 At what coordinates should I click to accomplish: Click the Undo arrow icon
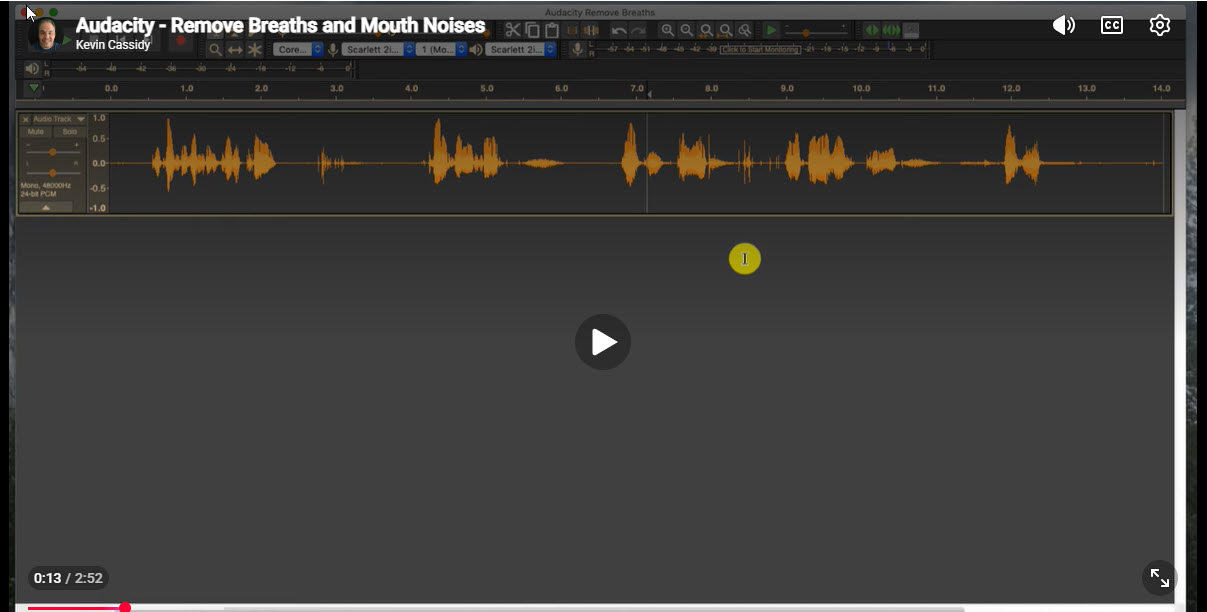click(619, 30)
